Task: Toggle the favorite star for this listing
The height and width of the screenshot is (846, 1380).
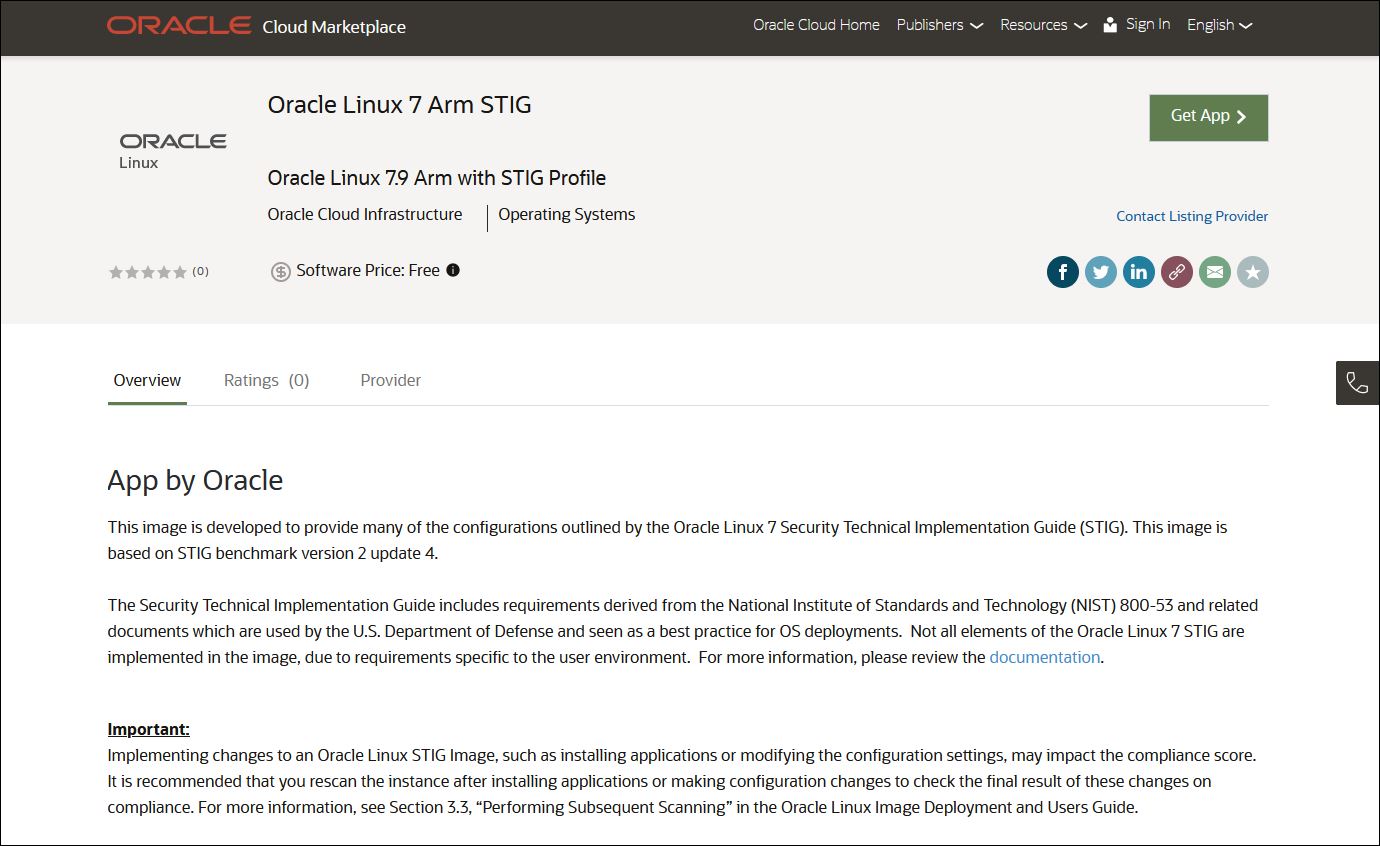Action: click(x=1252, y=271)
